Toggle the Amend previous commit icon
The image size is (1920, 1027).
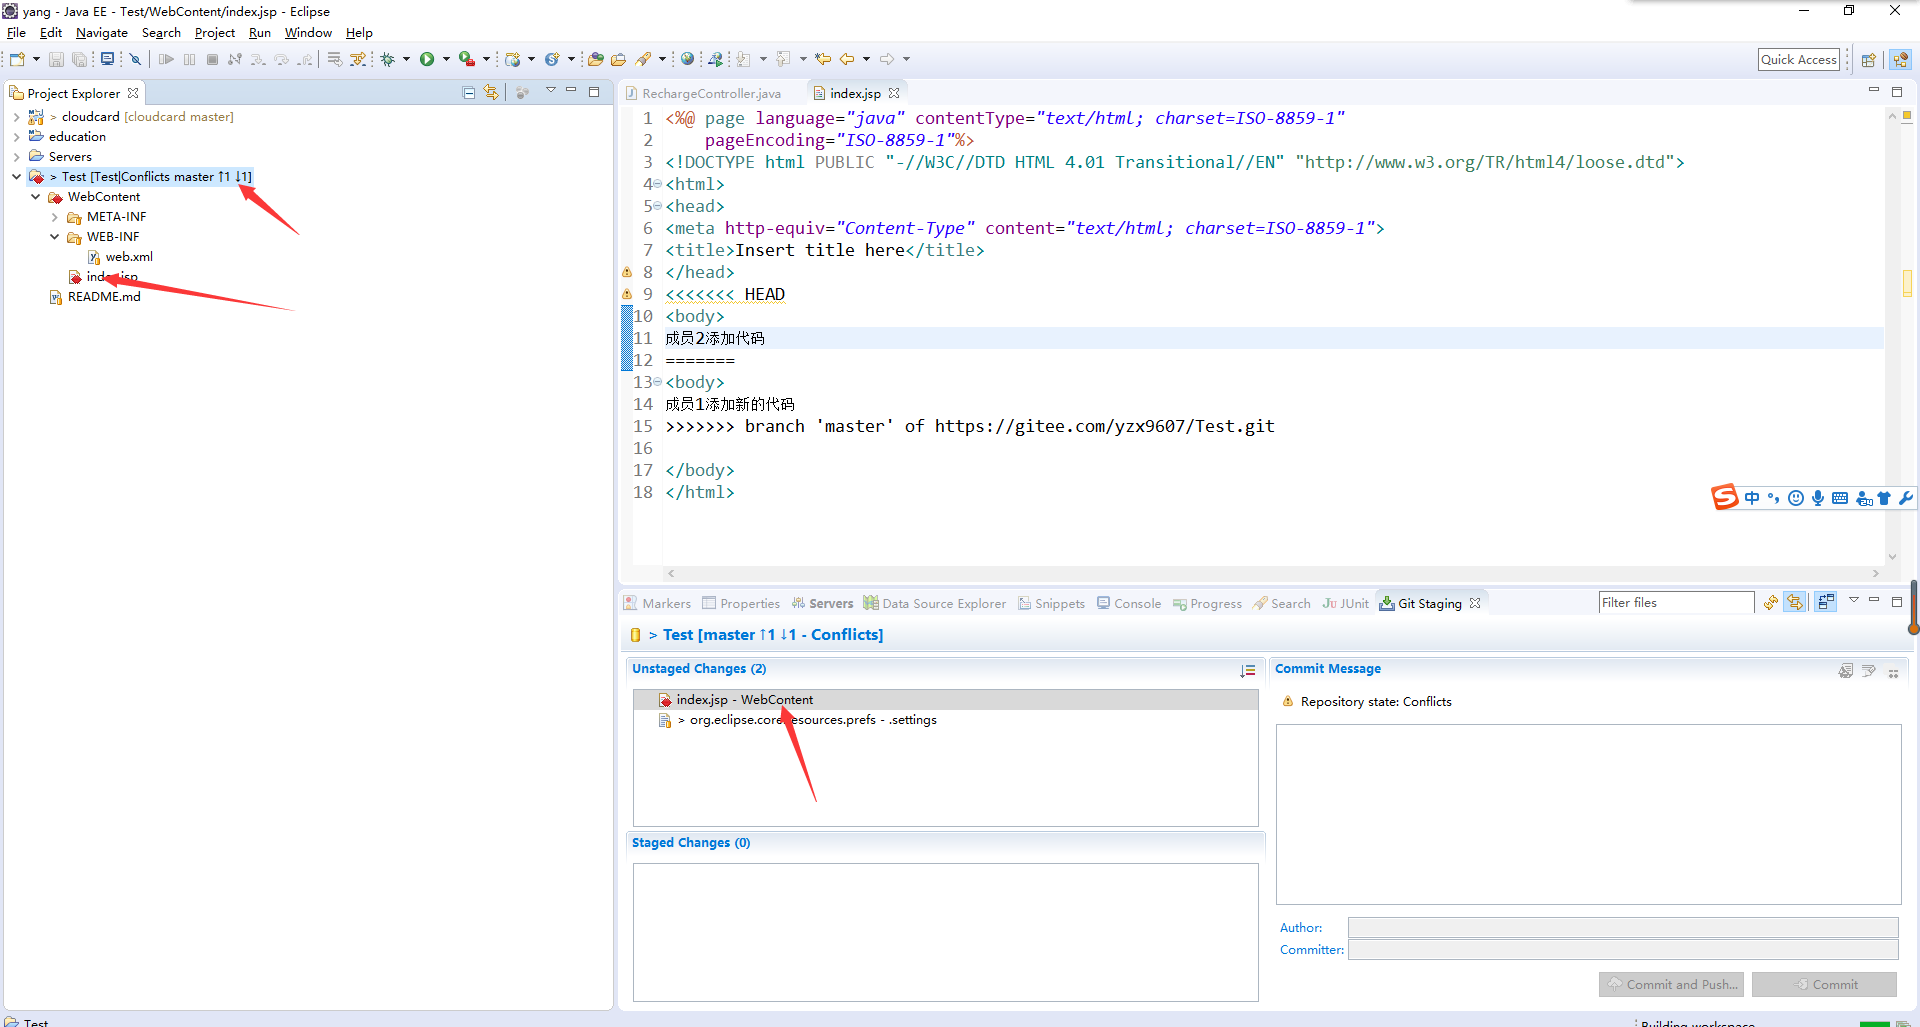(1846, 671)
